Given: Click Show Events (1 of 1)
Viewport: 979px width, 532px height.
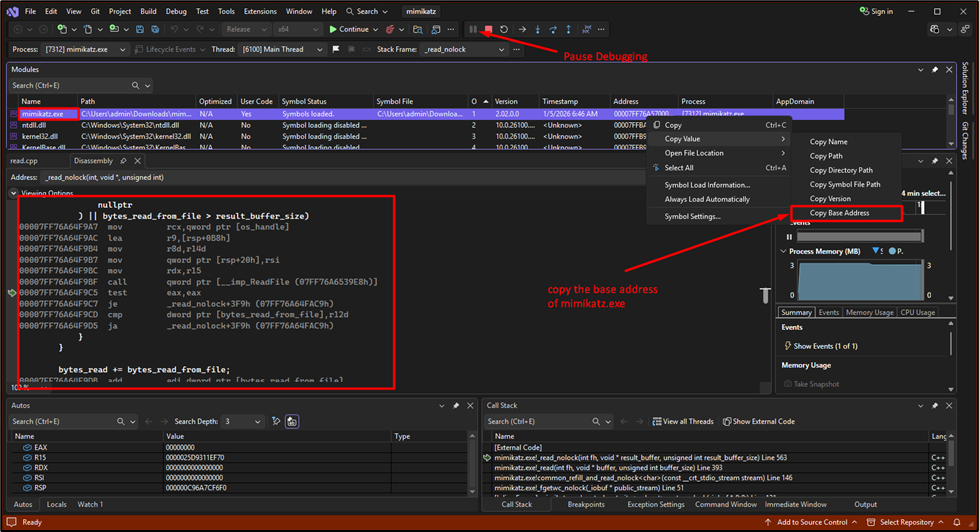Looking at the screenshot, I should coord(820,346).
